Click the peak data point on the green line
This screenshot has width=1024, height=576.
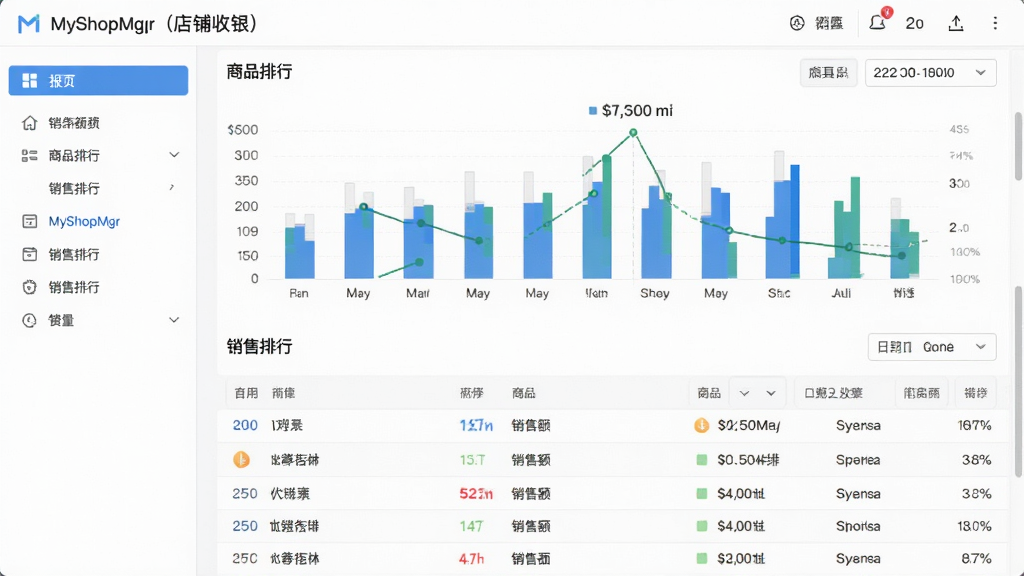pos(633,133)
